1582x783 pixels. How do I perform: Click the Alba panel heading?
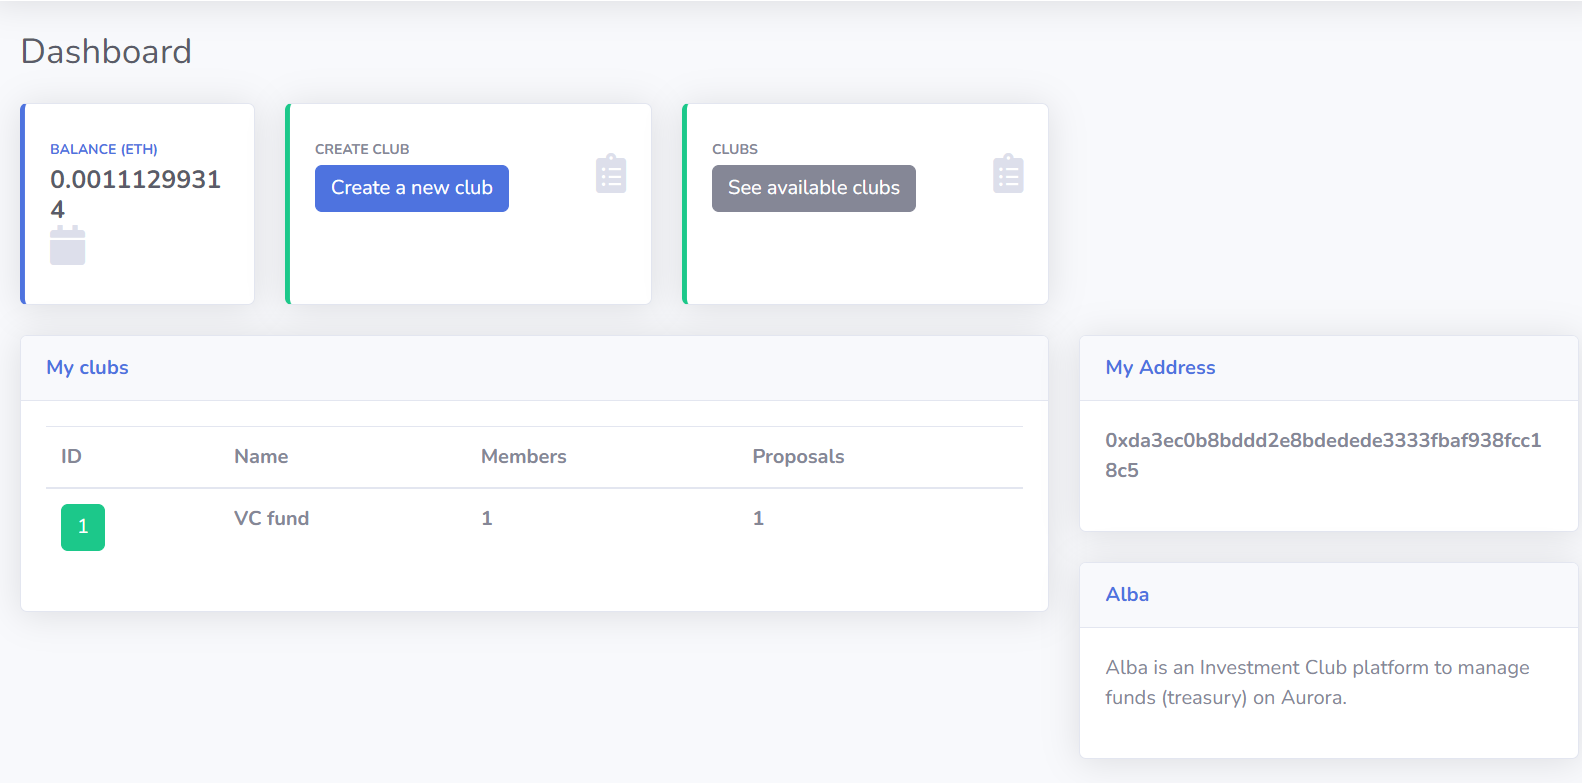pyautogui.click(x=1127, y=594)
